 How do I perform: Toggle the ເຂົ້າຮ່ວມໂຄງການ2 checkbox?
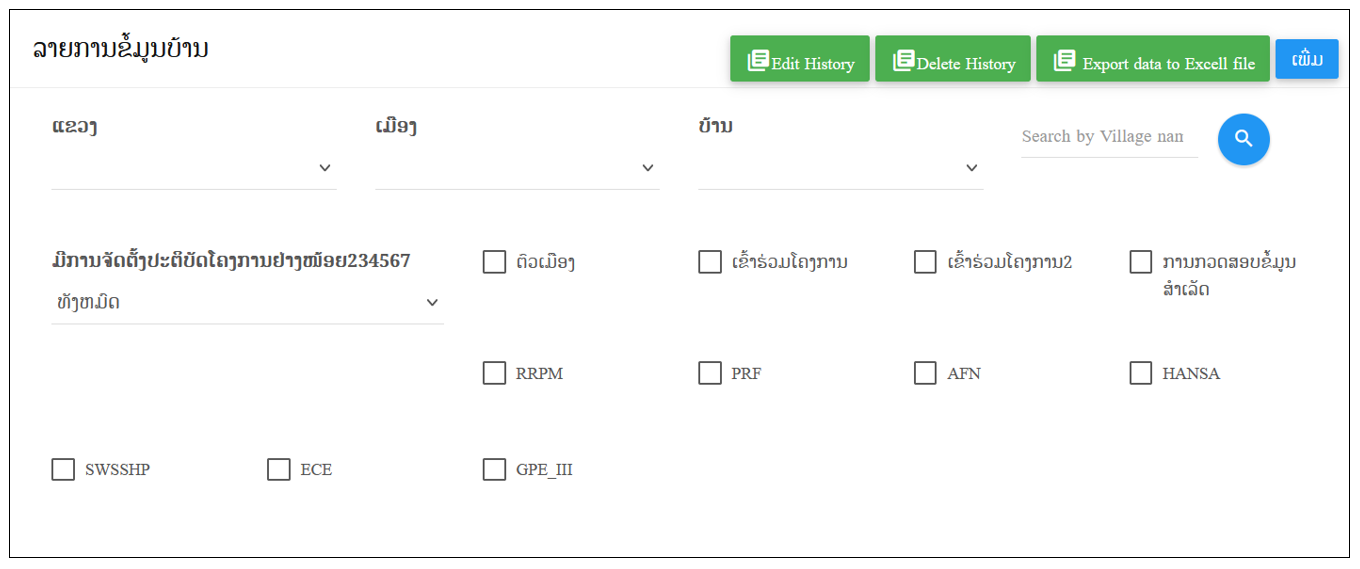[x=925, y=262]
